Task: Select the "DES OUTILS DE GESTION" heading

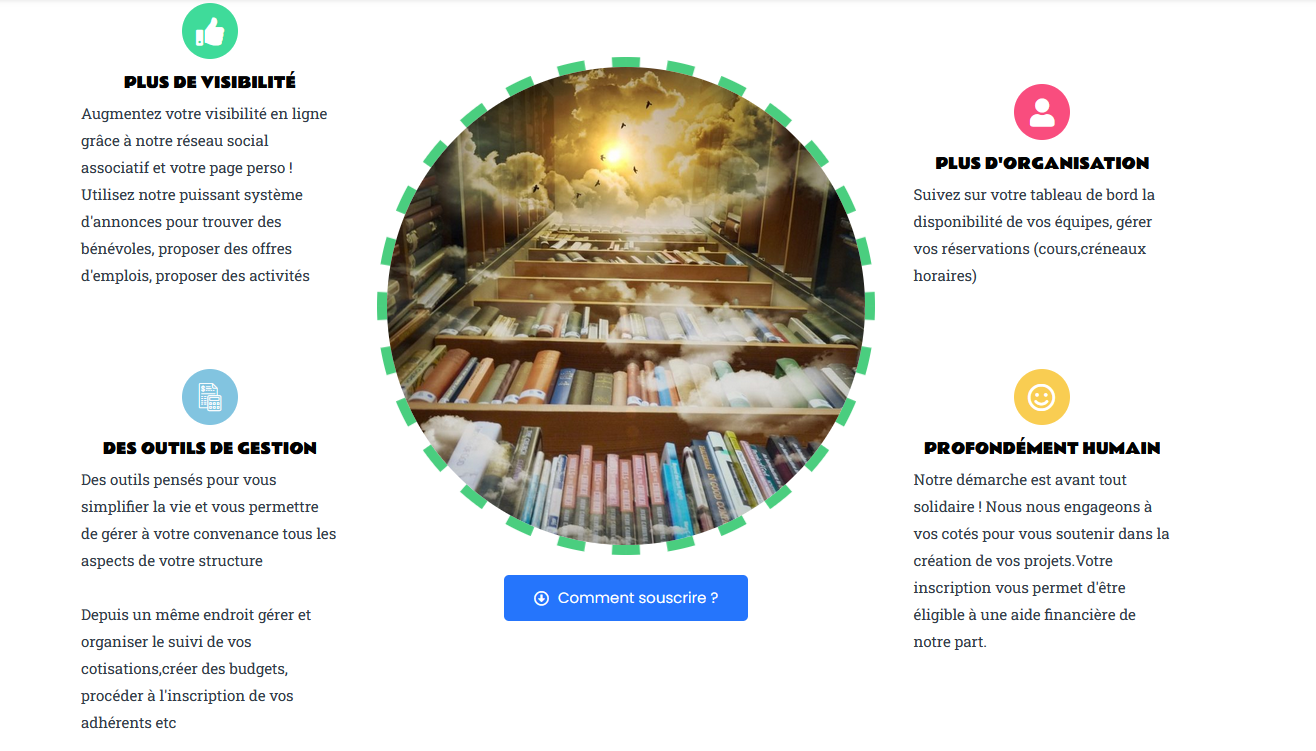Action: click(210, 448)
